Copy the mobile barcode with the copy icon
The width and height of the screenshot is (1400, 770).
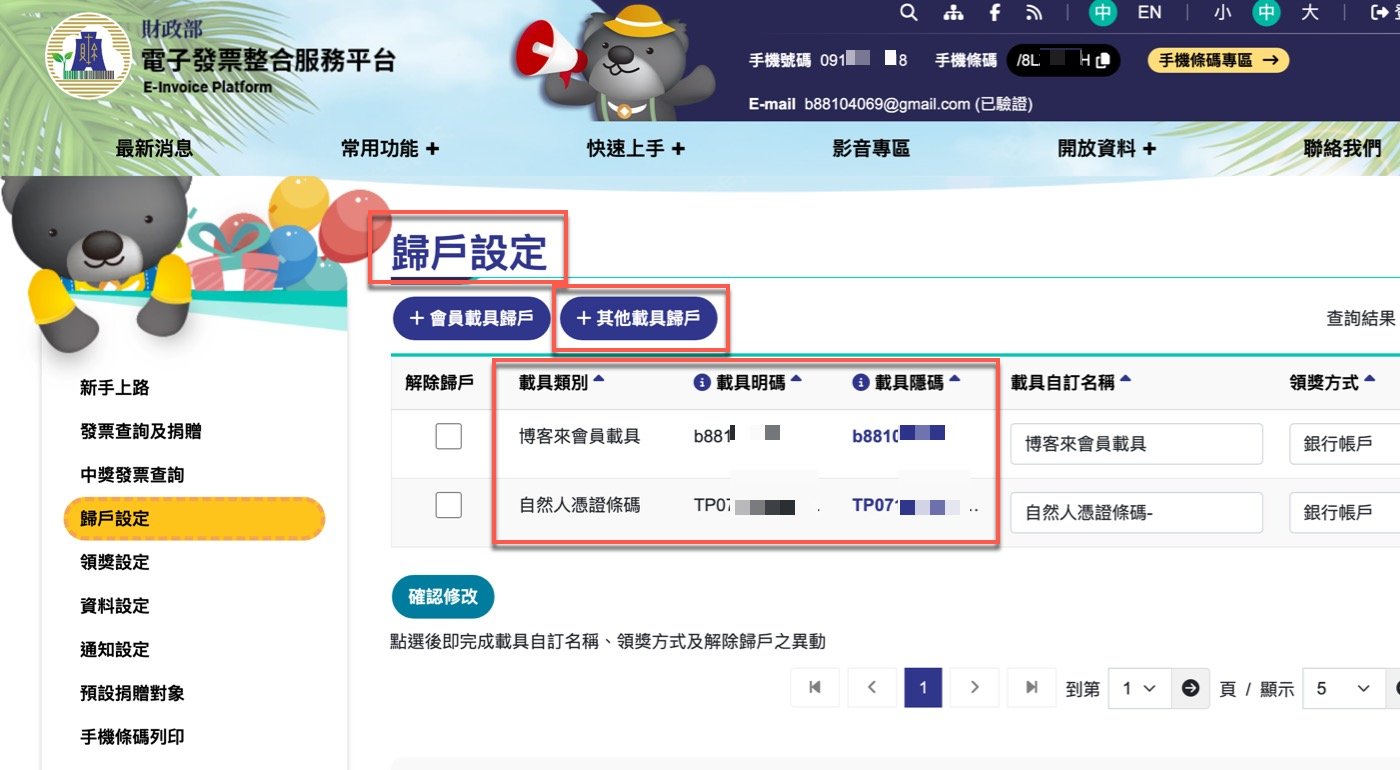tap(1102, 61)
